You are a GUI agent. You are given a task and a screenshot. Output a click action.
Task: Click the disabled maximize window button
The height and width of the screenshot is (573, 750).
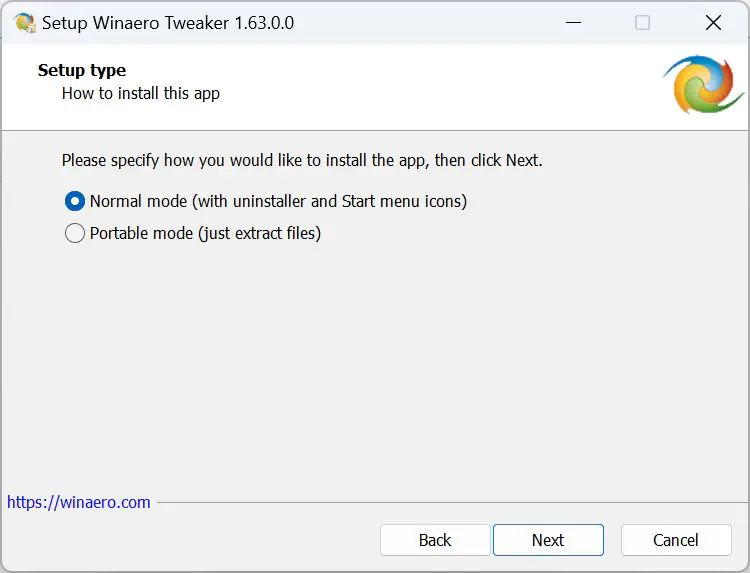[x=643, y=23]
